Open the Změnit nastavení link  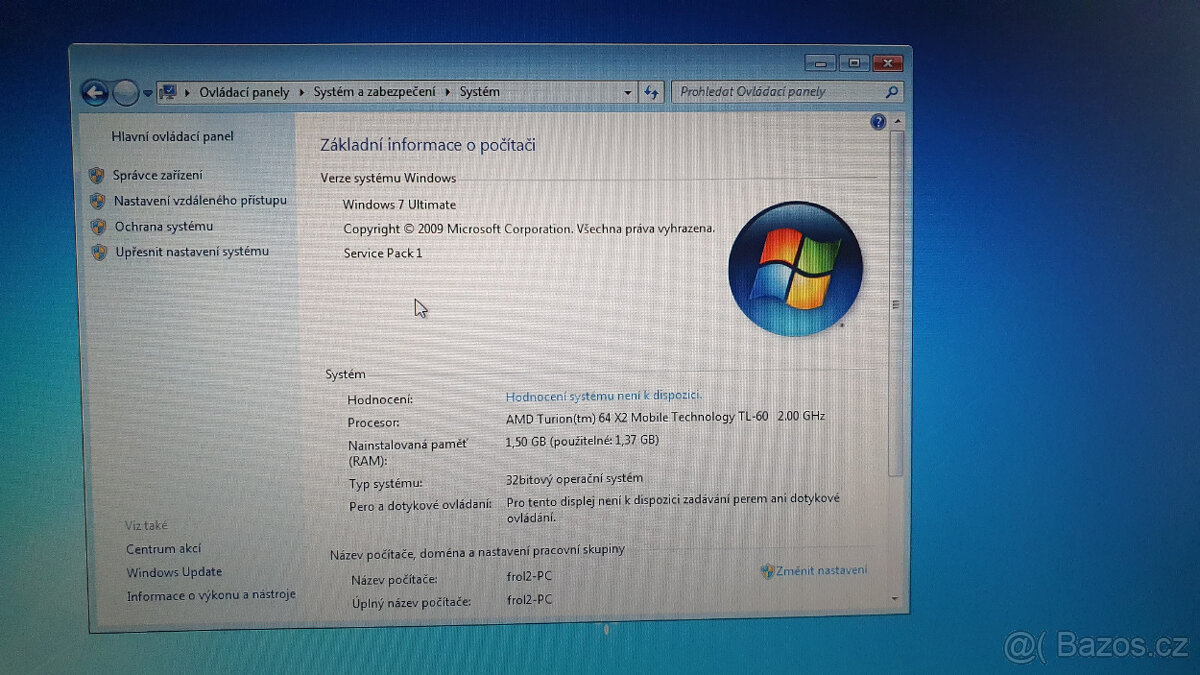[822, 569]
